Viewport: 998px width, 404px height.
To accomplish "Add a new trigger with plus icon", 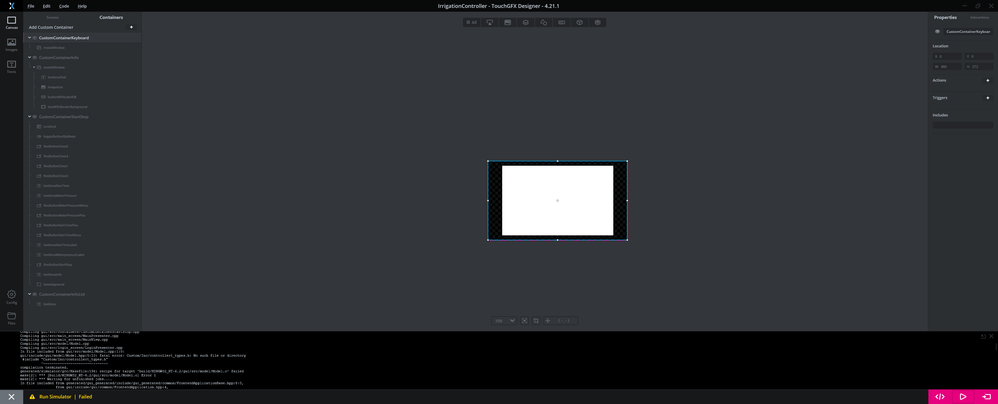I will pyautogui.click(x=988, y=98).
